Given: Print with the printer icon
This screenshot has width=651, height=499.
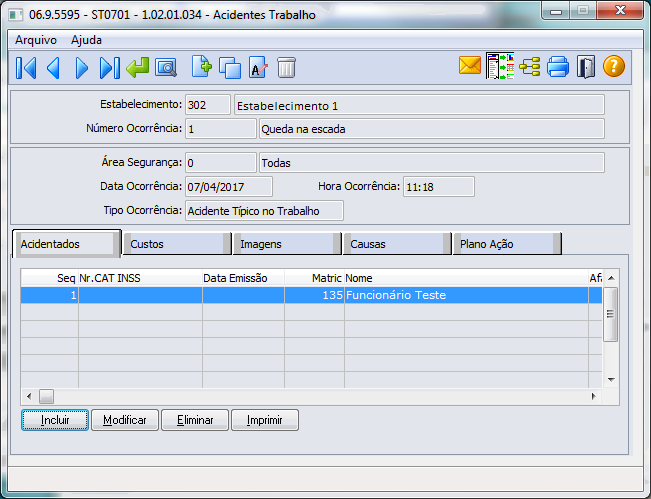Looking at the screenshot, I should point(558,67).
